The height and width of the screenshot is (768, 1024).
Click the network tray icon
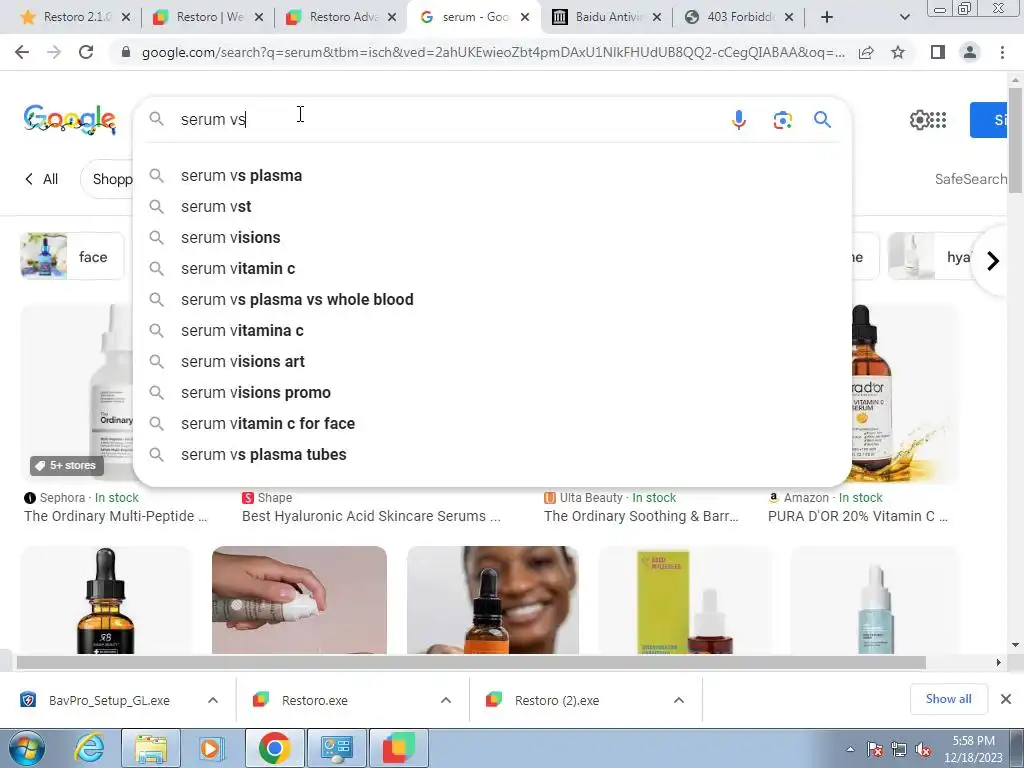(899, 750)
